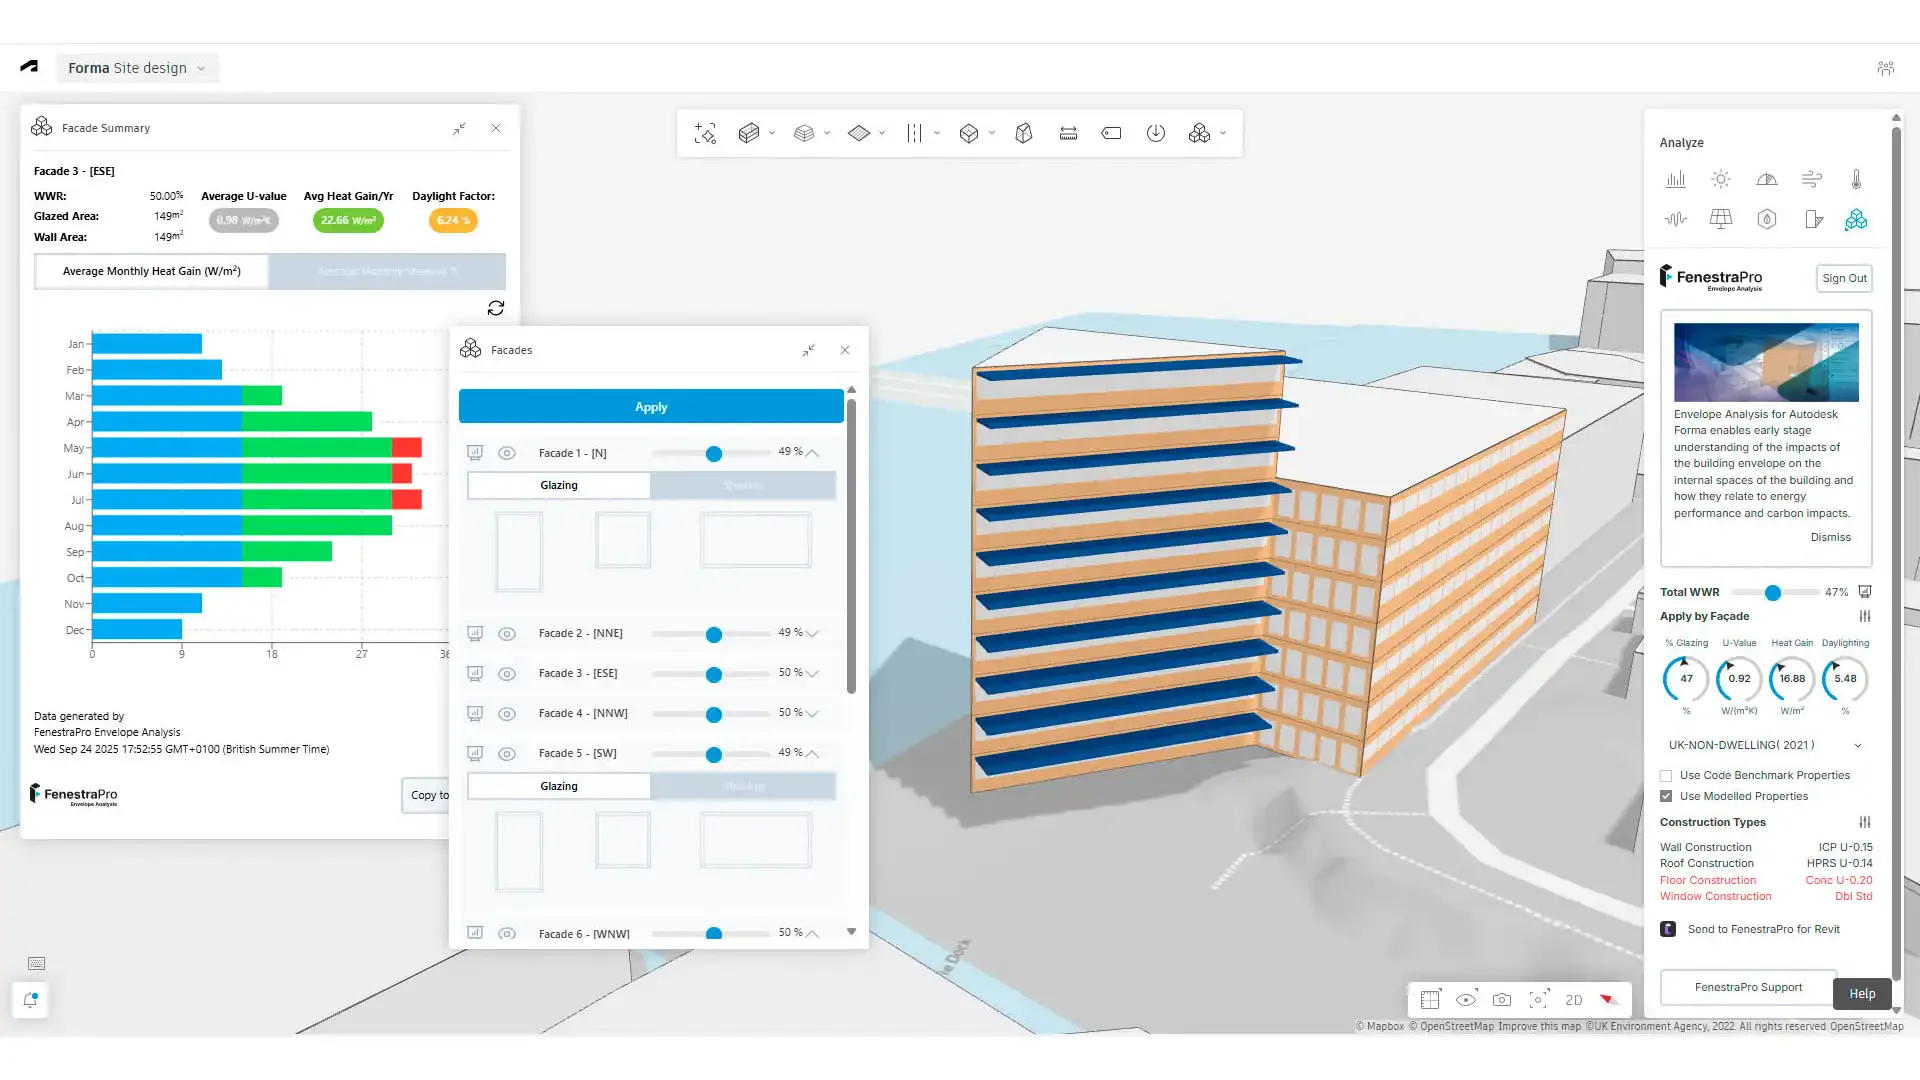Viewport: 1920px width, 1080px height.
Task: Expand Facade 3 - [ESE] section chevron
Action: (813, 674)
